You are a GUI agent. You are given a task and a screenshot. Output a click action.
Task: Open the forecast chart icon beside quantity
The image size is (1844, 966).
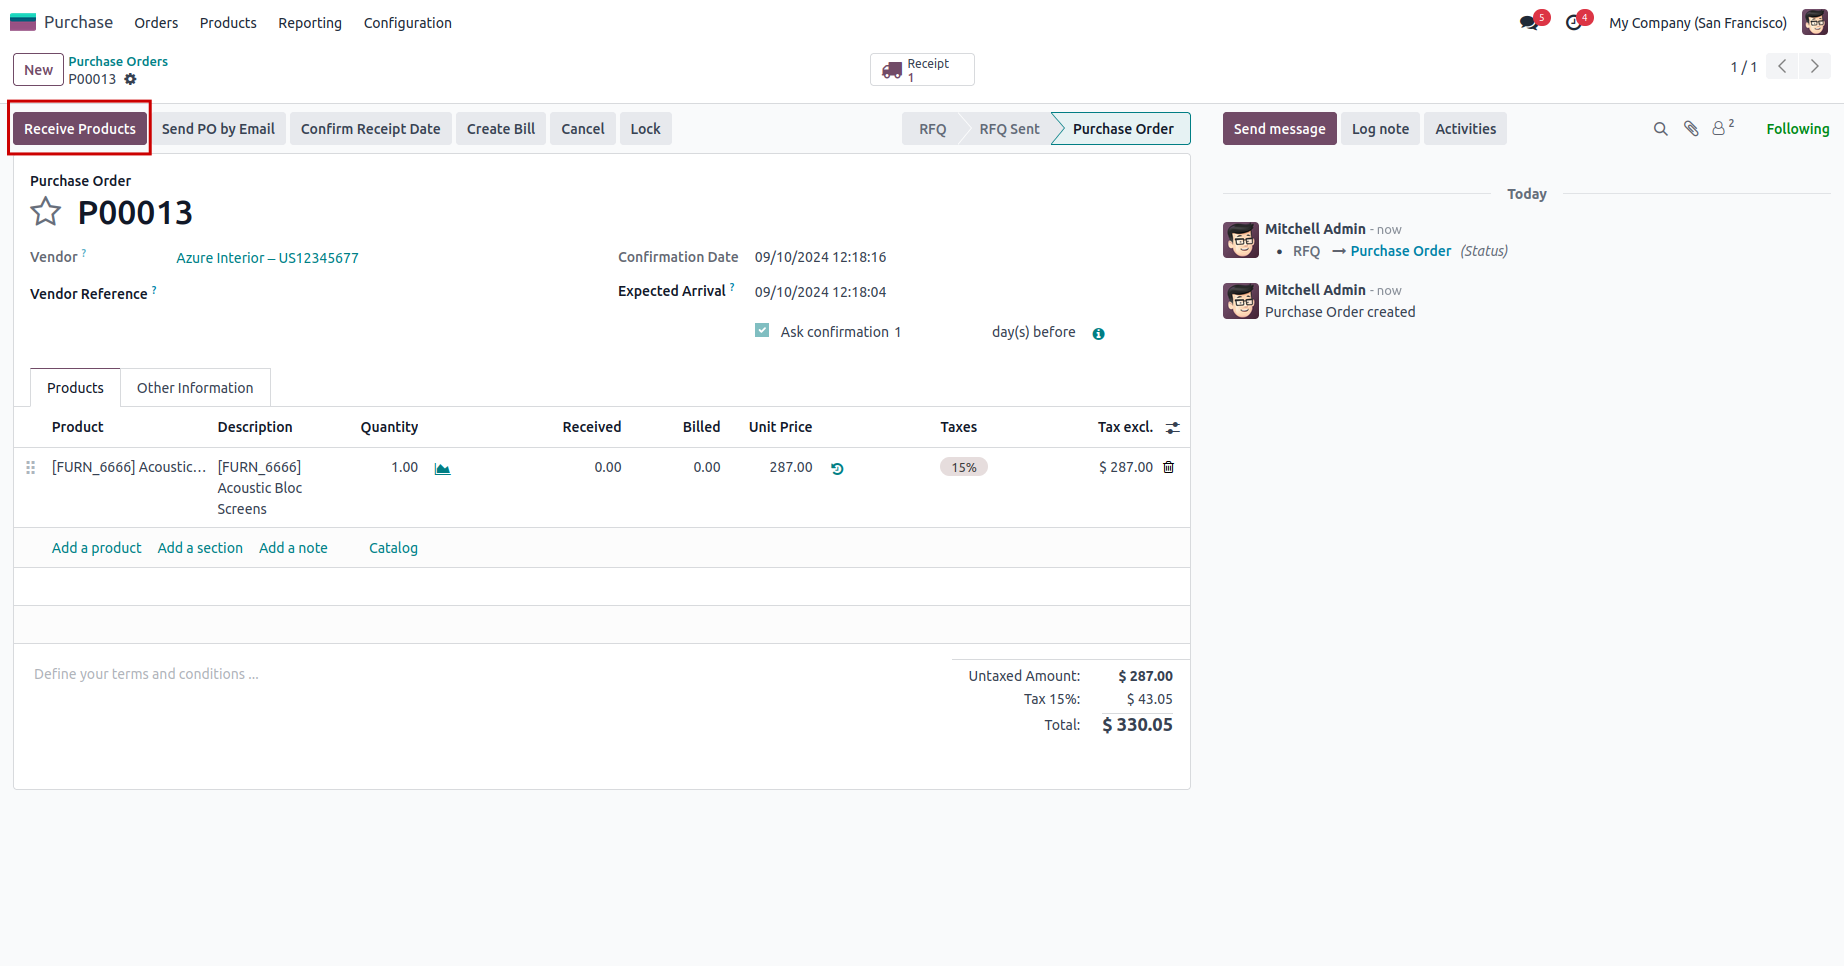coord(442,468)
